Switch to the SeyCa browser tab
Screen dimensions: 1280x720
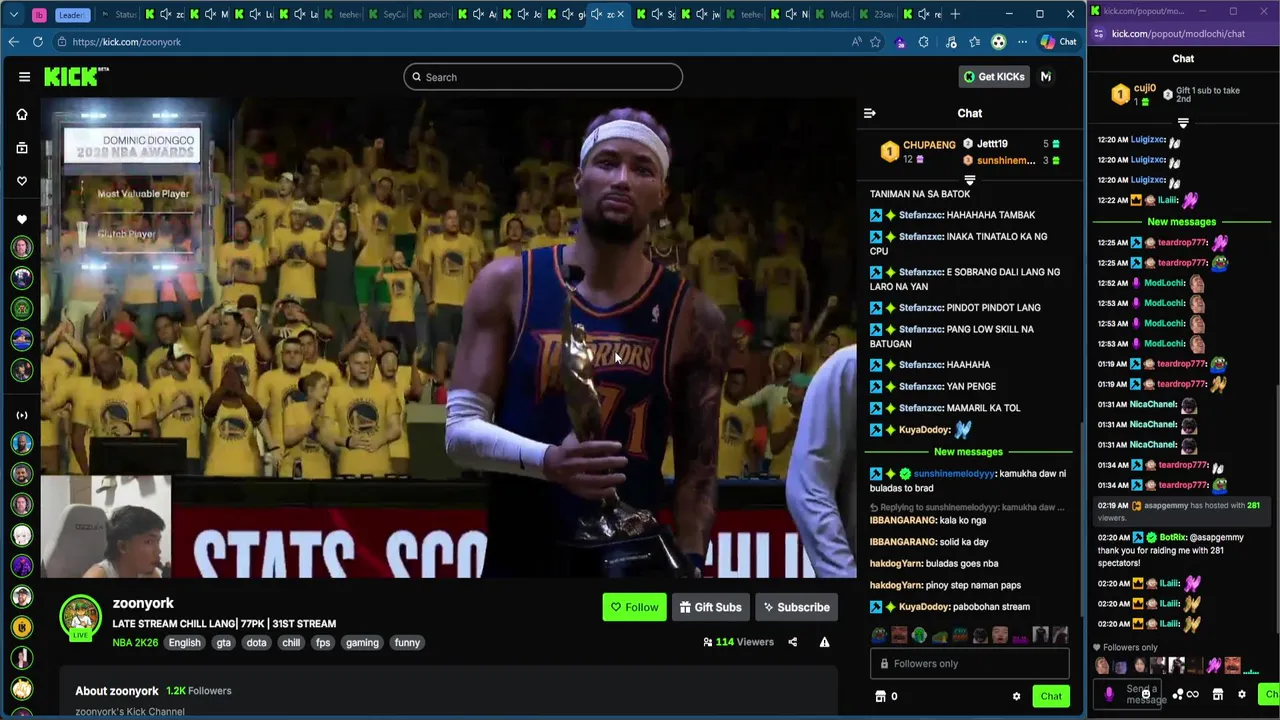pyautogui.click(x=387, y=14)
